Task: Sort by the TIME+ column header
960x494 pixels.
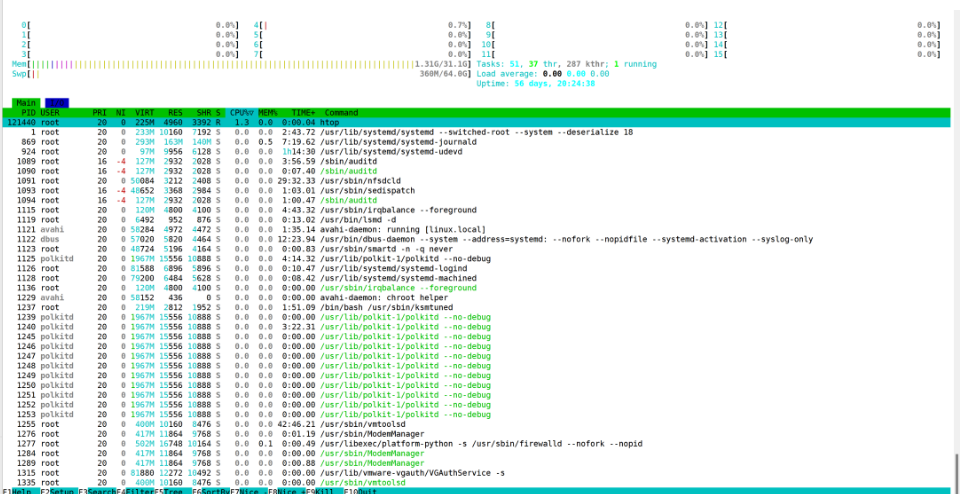Action: click(304, 113)
